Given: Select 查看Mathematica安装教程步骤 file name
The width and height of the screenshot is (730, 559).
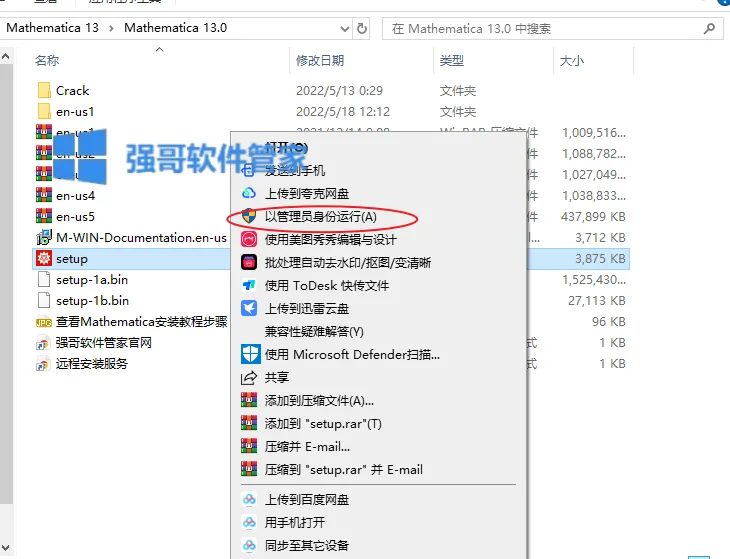Looking at the screenshot, I should (x=142, y=322).
